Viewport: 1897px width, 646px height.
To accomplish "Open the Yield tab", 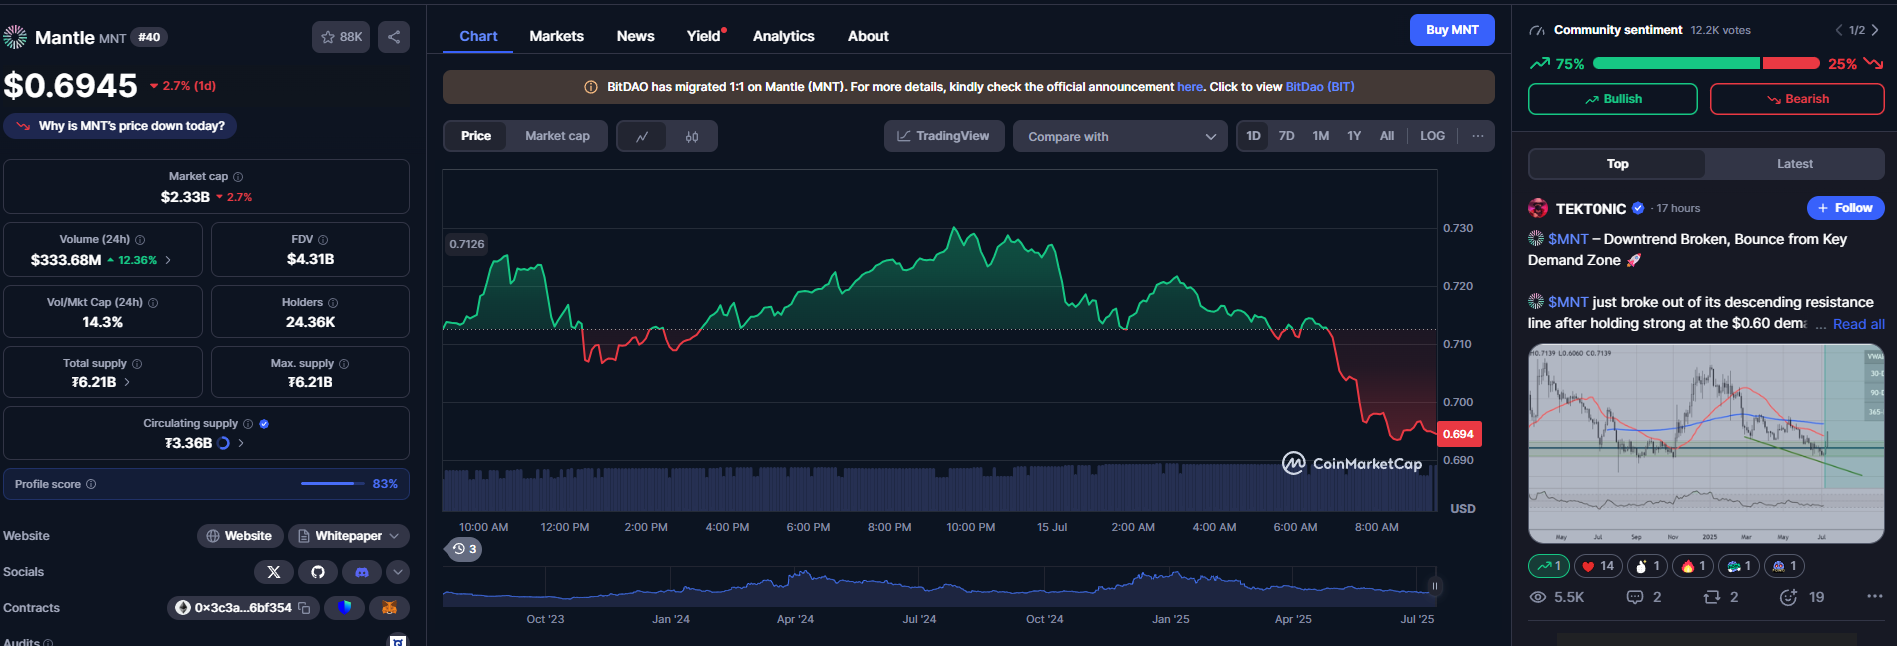I will point(706,36).
